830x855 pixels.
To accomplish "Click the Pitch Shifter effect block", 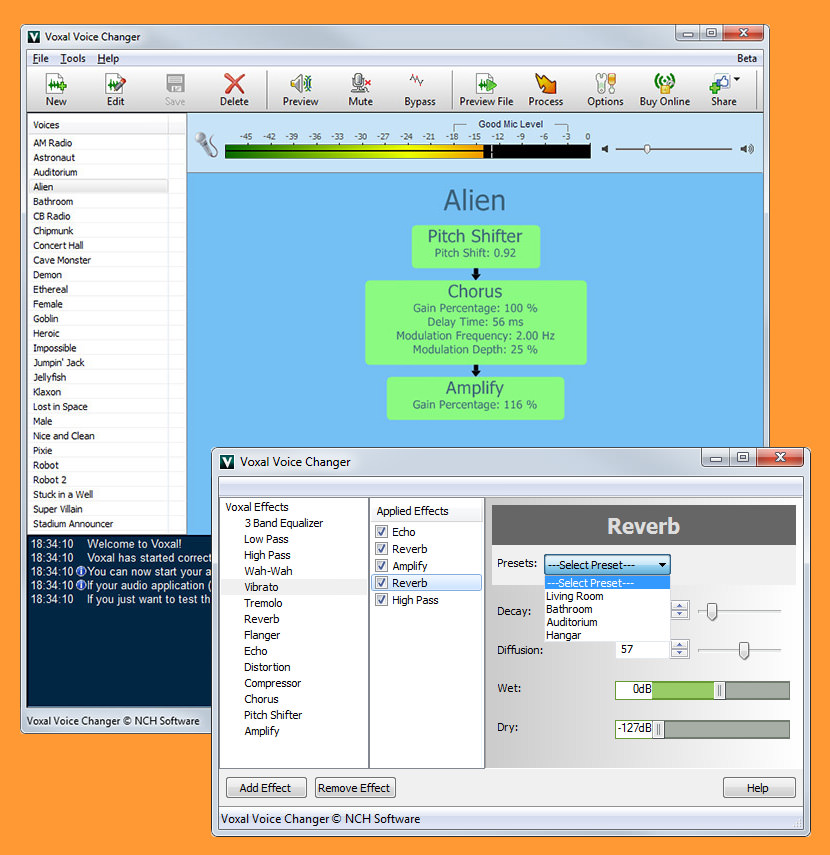I will point(476,246).
